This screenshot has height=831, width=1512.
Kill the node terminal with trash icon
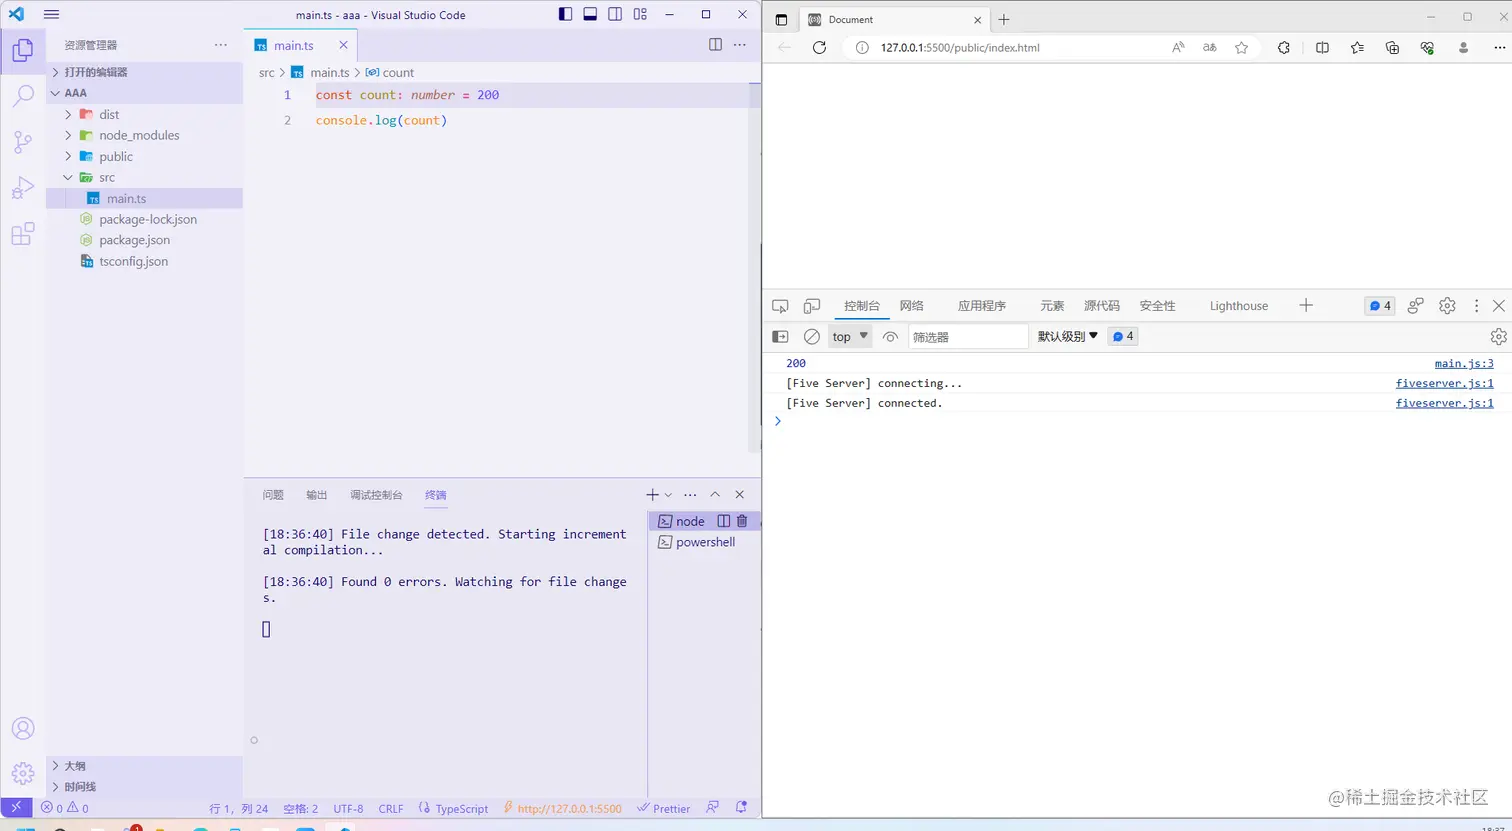tap(742, 521)
